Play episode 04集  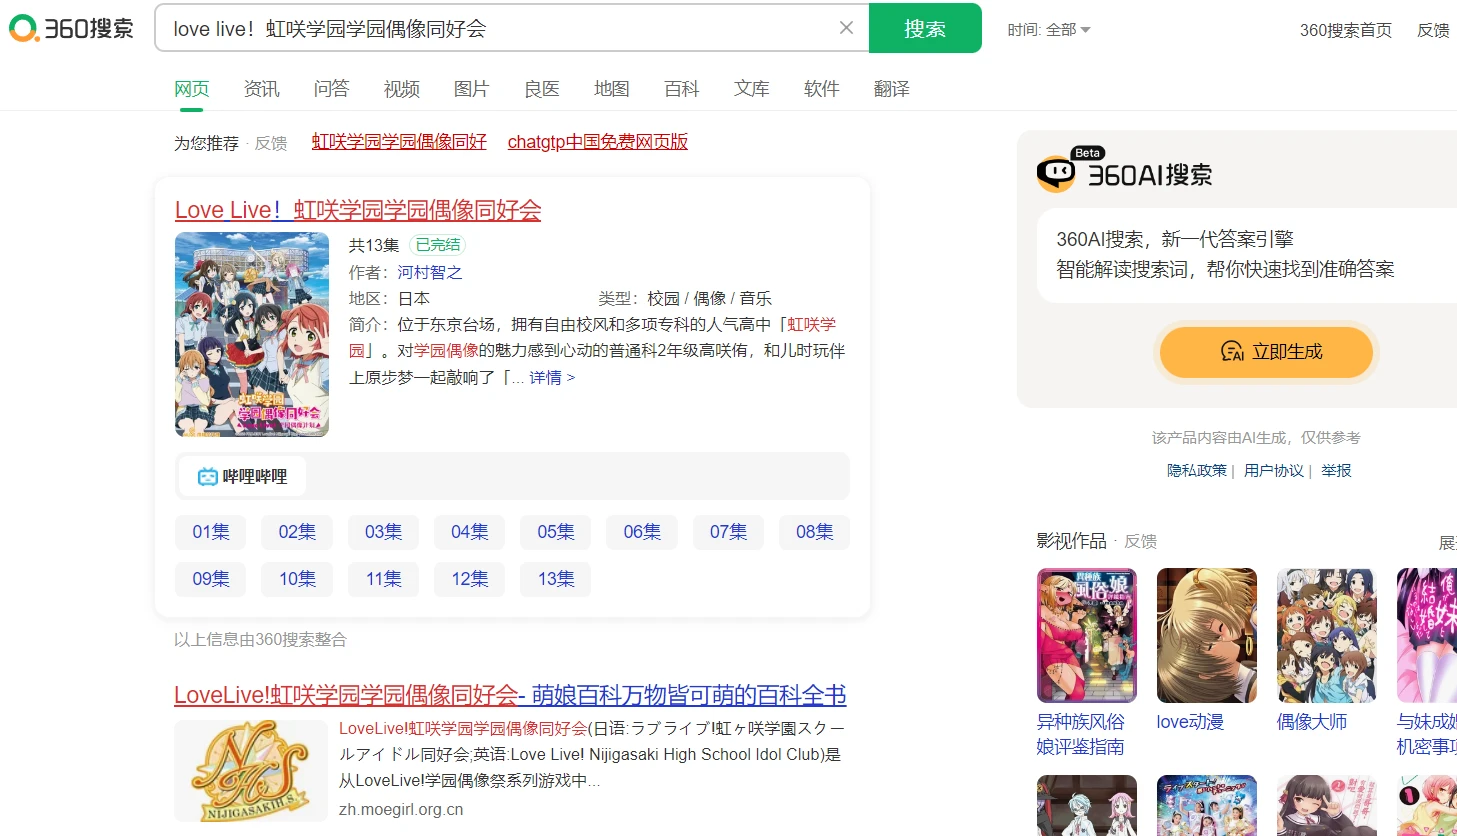[470, 532]
